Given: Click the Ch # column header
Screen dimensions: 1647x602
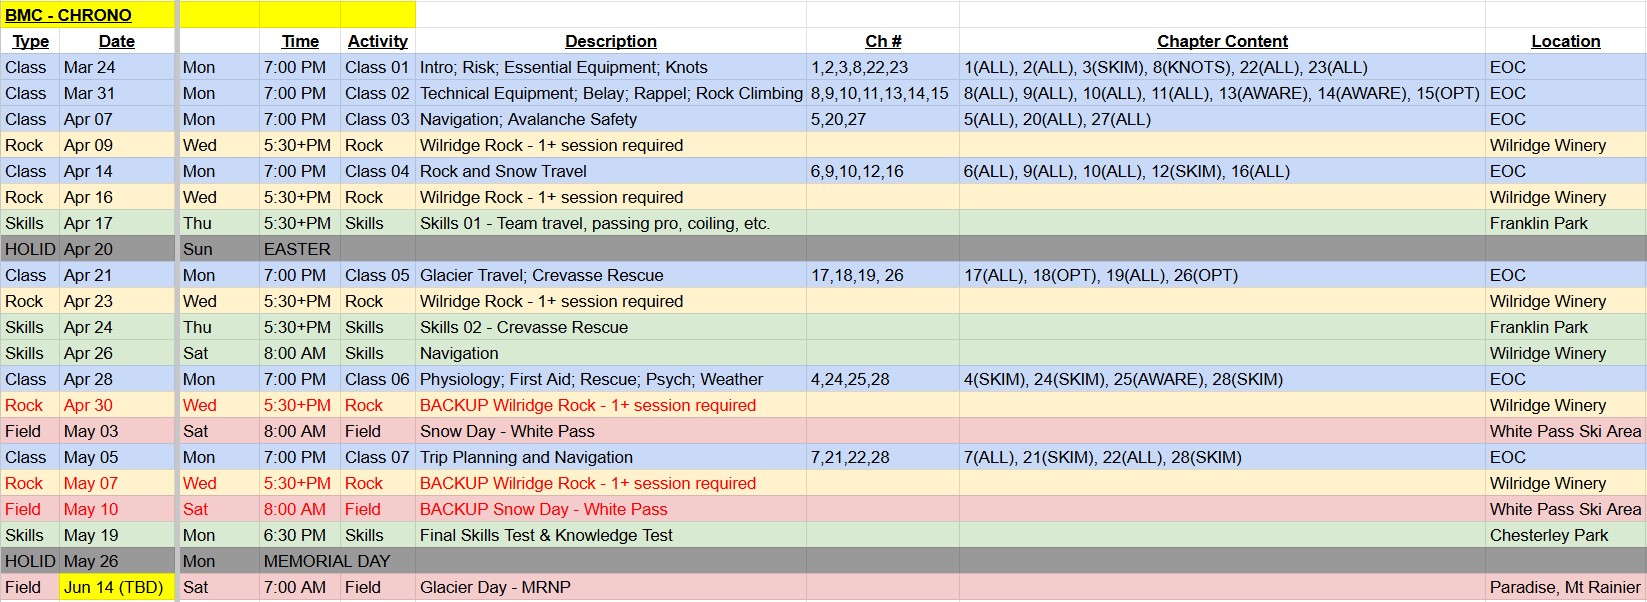Looking at the screenshot, I should 883,41.
